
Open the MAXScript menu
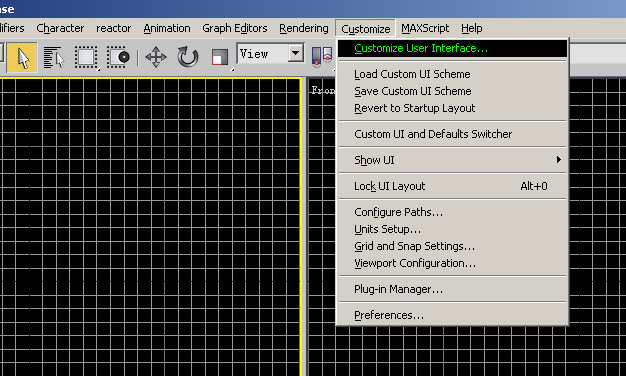click(x=425, y=28)
